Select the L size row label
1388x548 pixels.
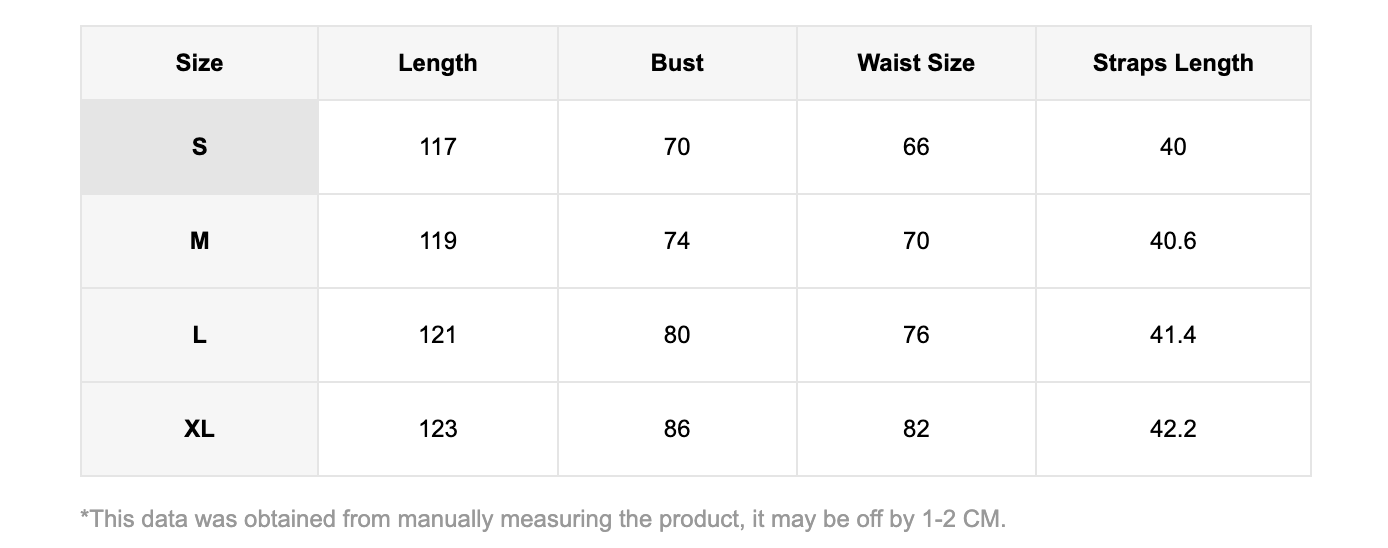point(199,335)
